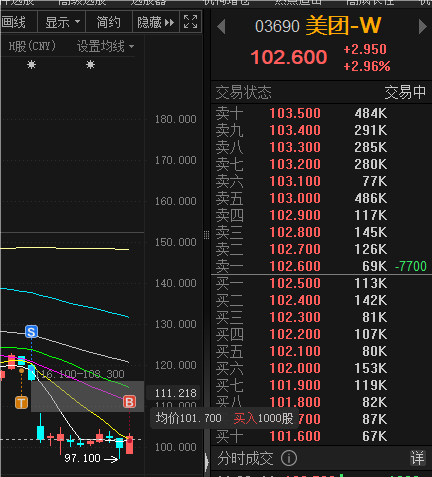
Task: Click the 113K volume at 买一
Action: (x=371, y=283)
